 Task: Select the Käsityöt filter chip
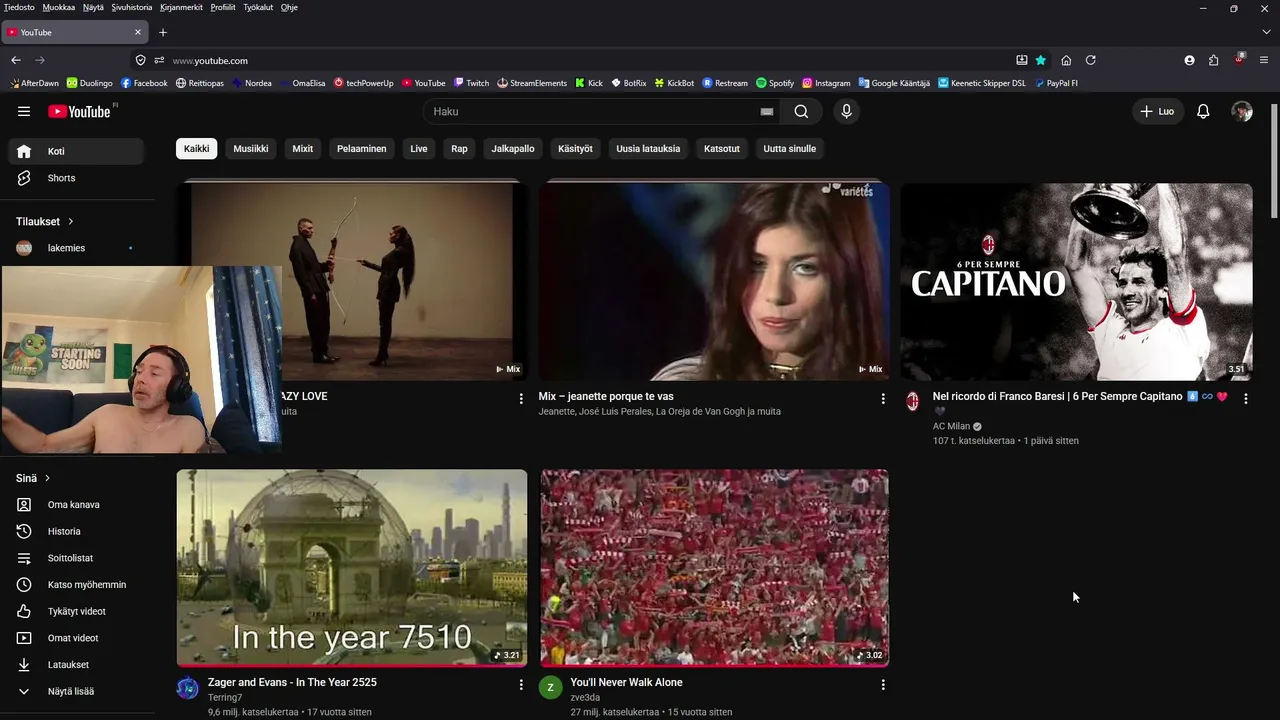[575, 149]
